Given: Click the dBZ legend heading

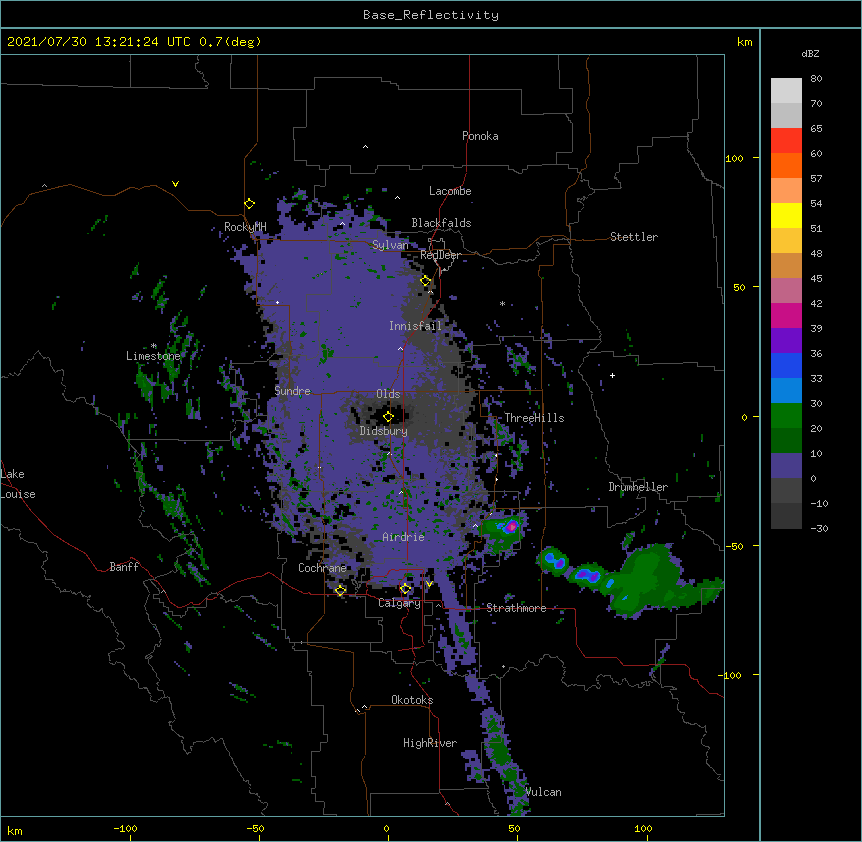Looking at the screenshot, I should click(810, 54).
